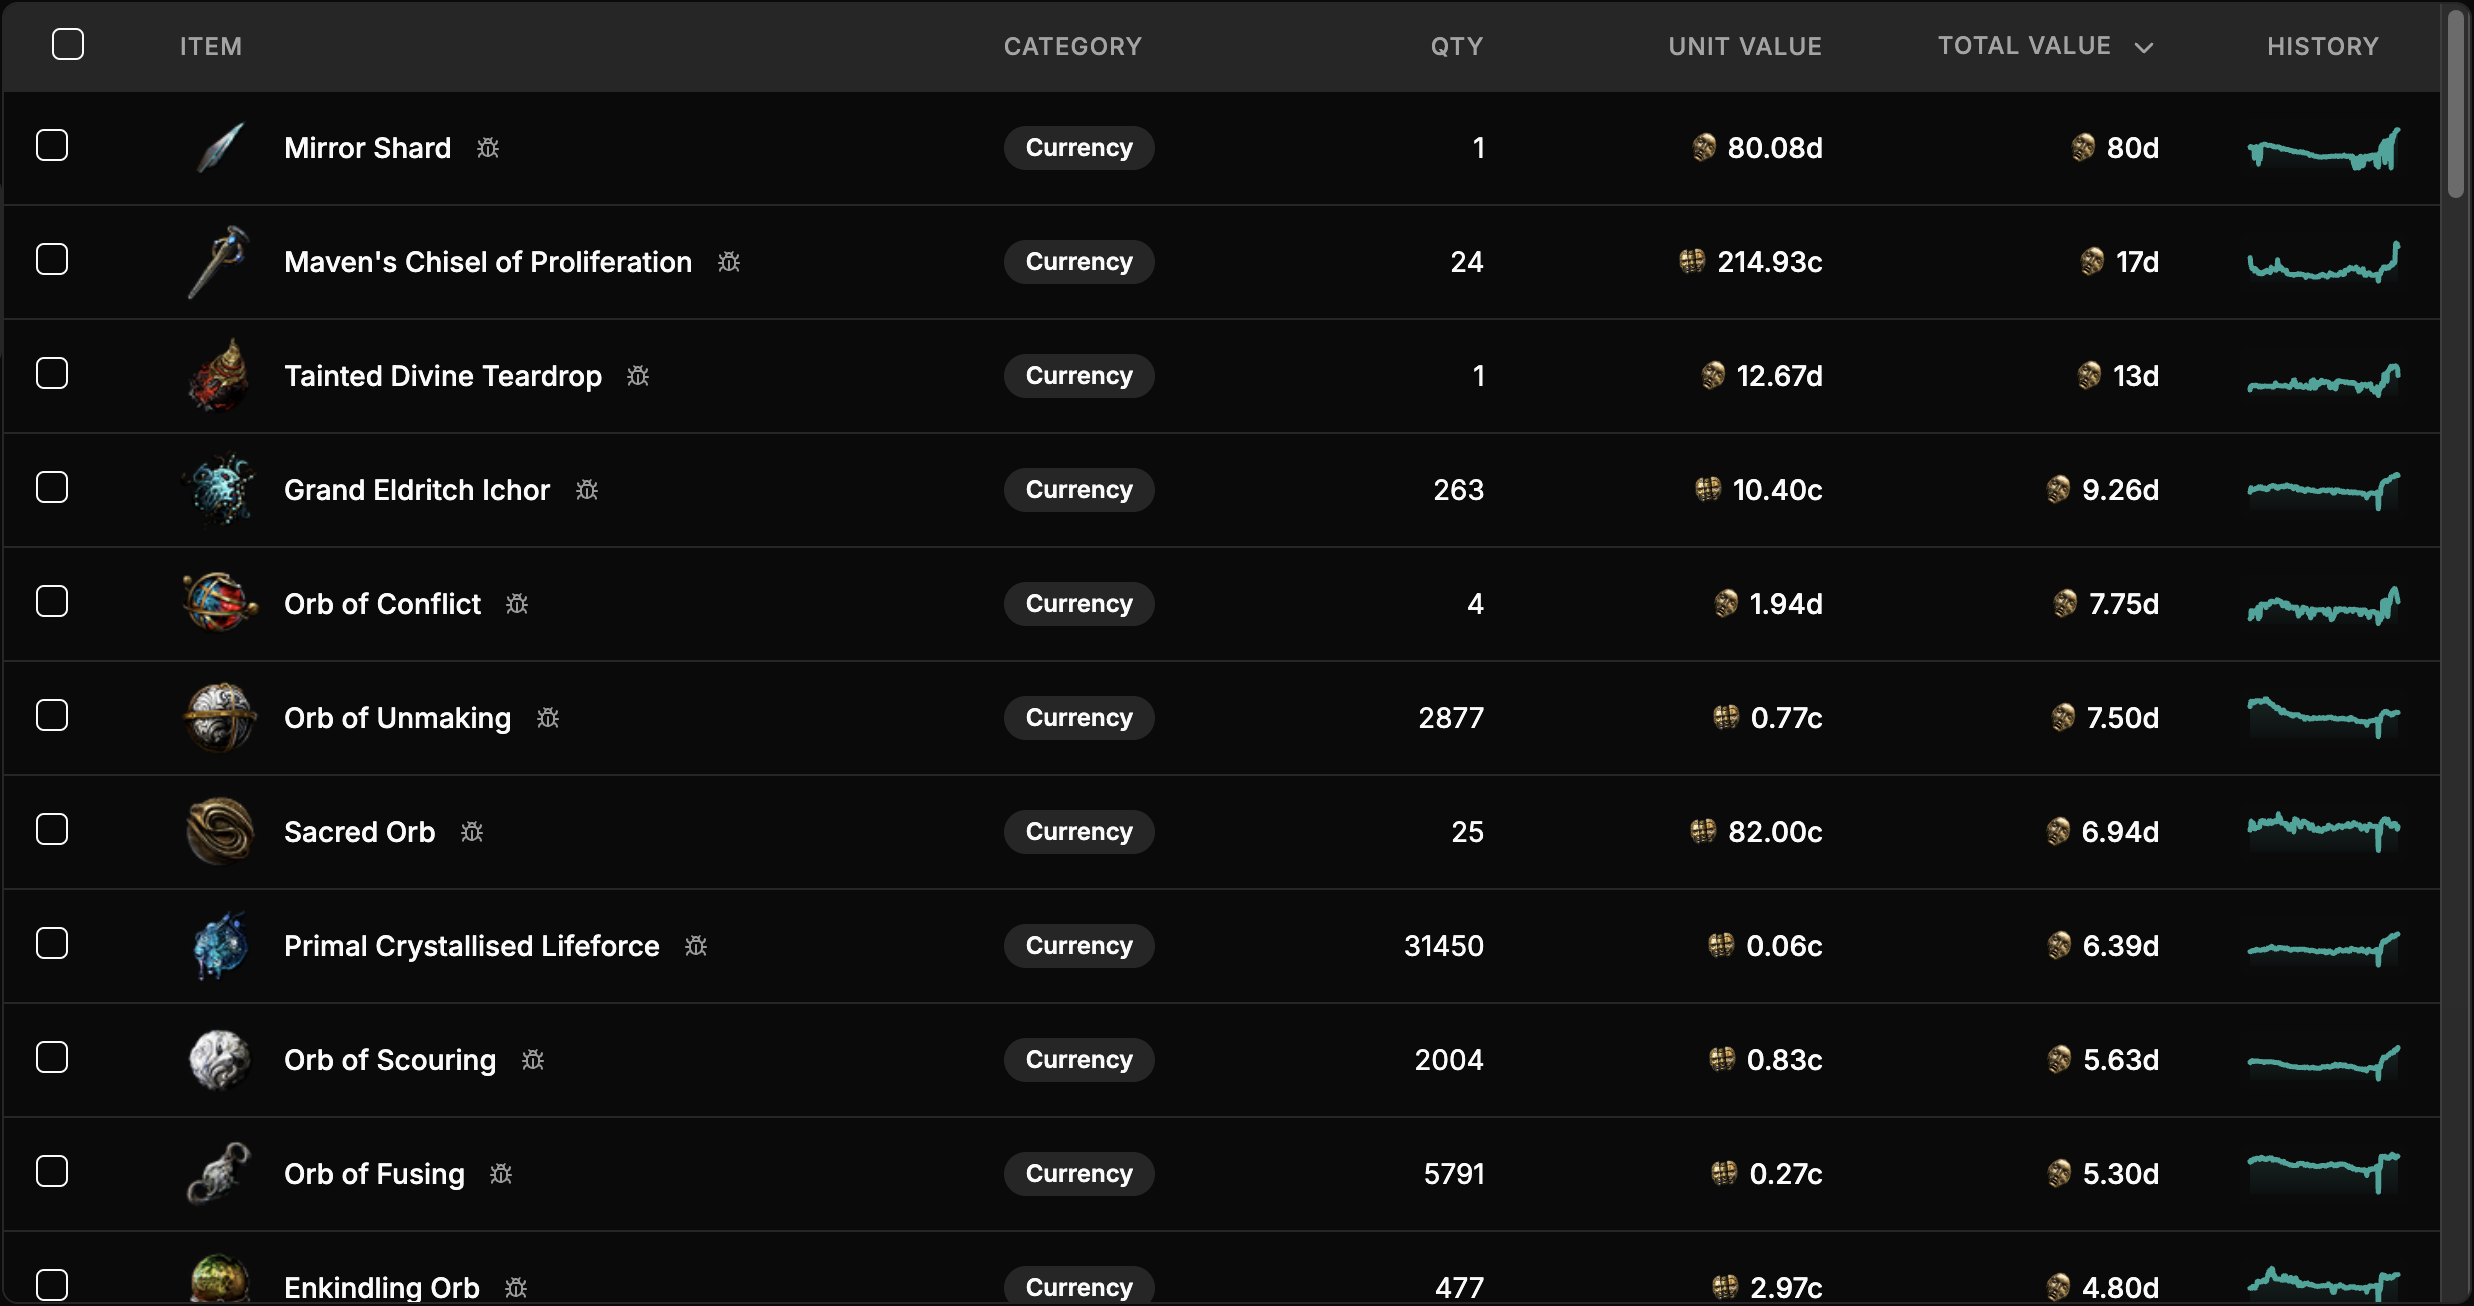
Task: Click the Maven's Chisel of Proliferation icon
Action: click(220, 262)
